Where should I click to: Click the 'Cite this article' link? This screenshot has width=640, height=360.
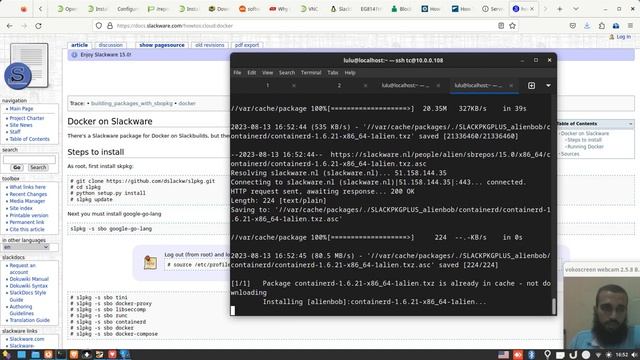point(27,229)
